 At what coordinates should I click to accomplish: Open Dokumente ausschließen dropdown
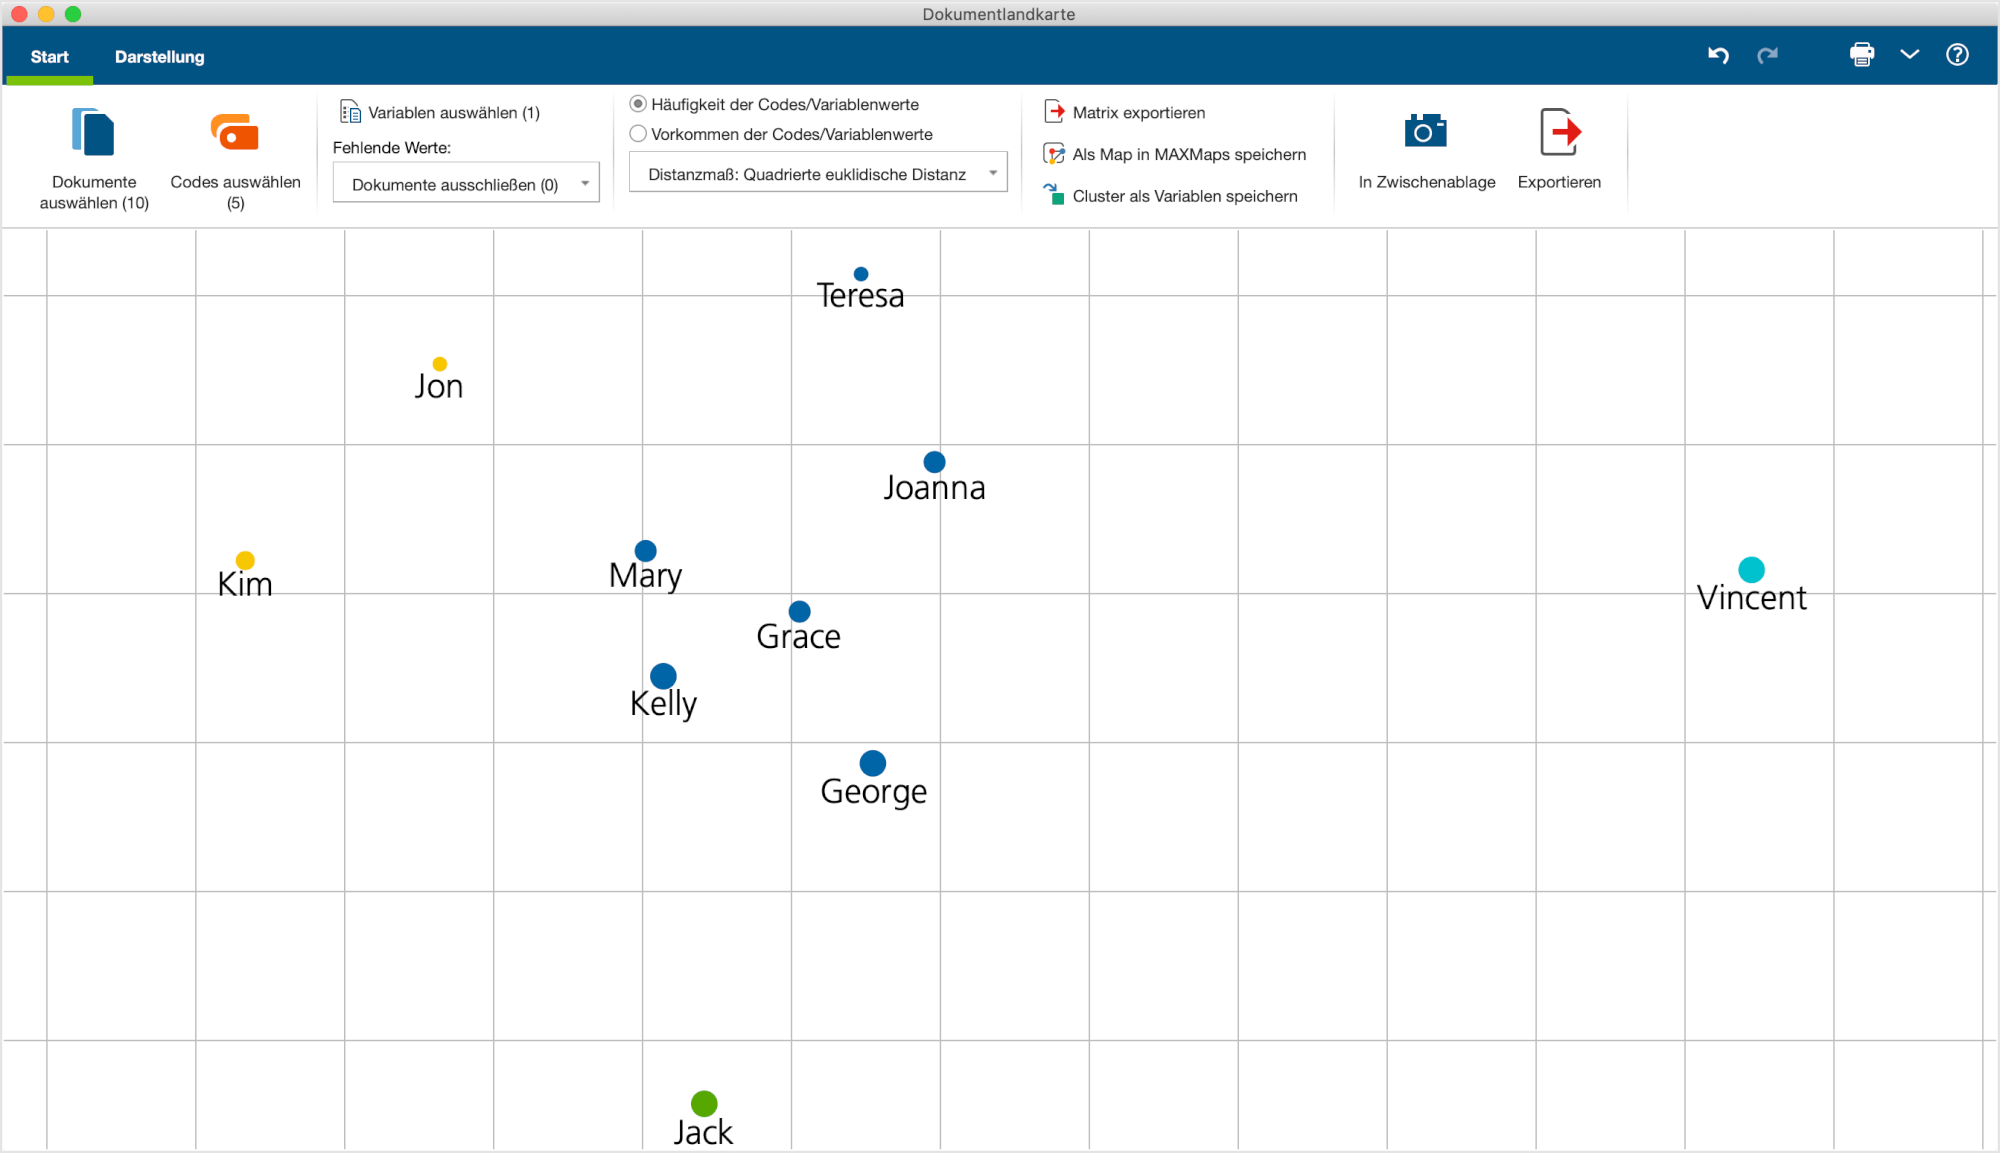click(466, 184)
